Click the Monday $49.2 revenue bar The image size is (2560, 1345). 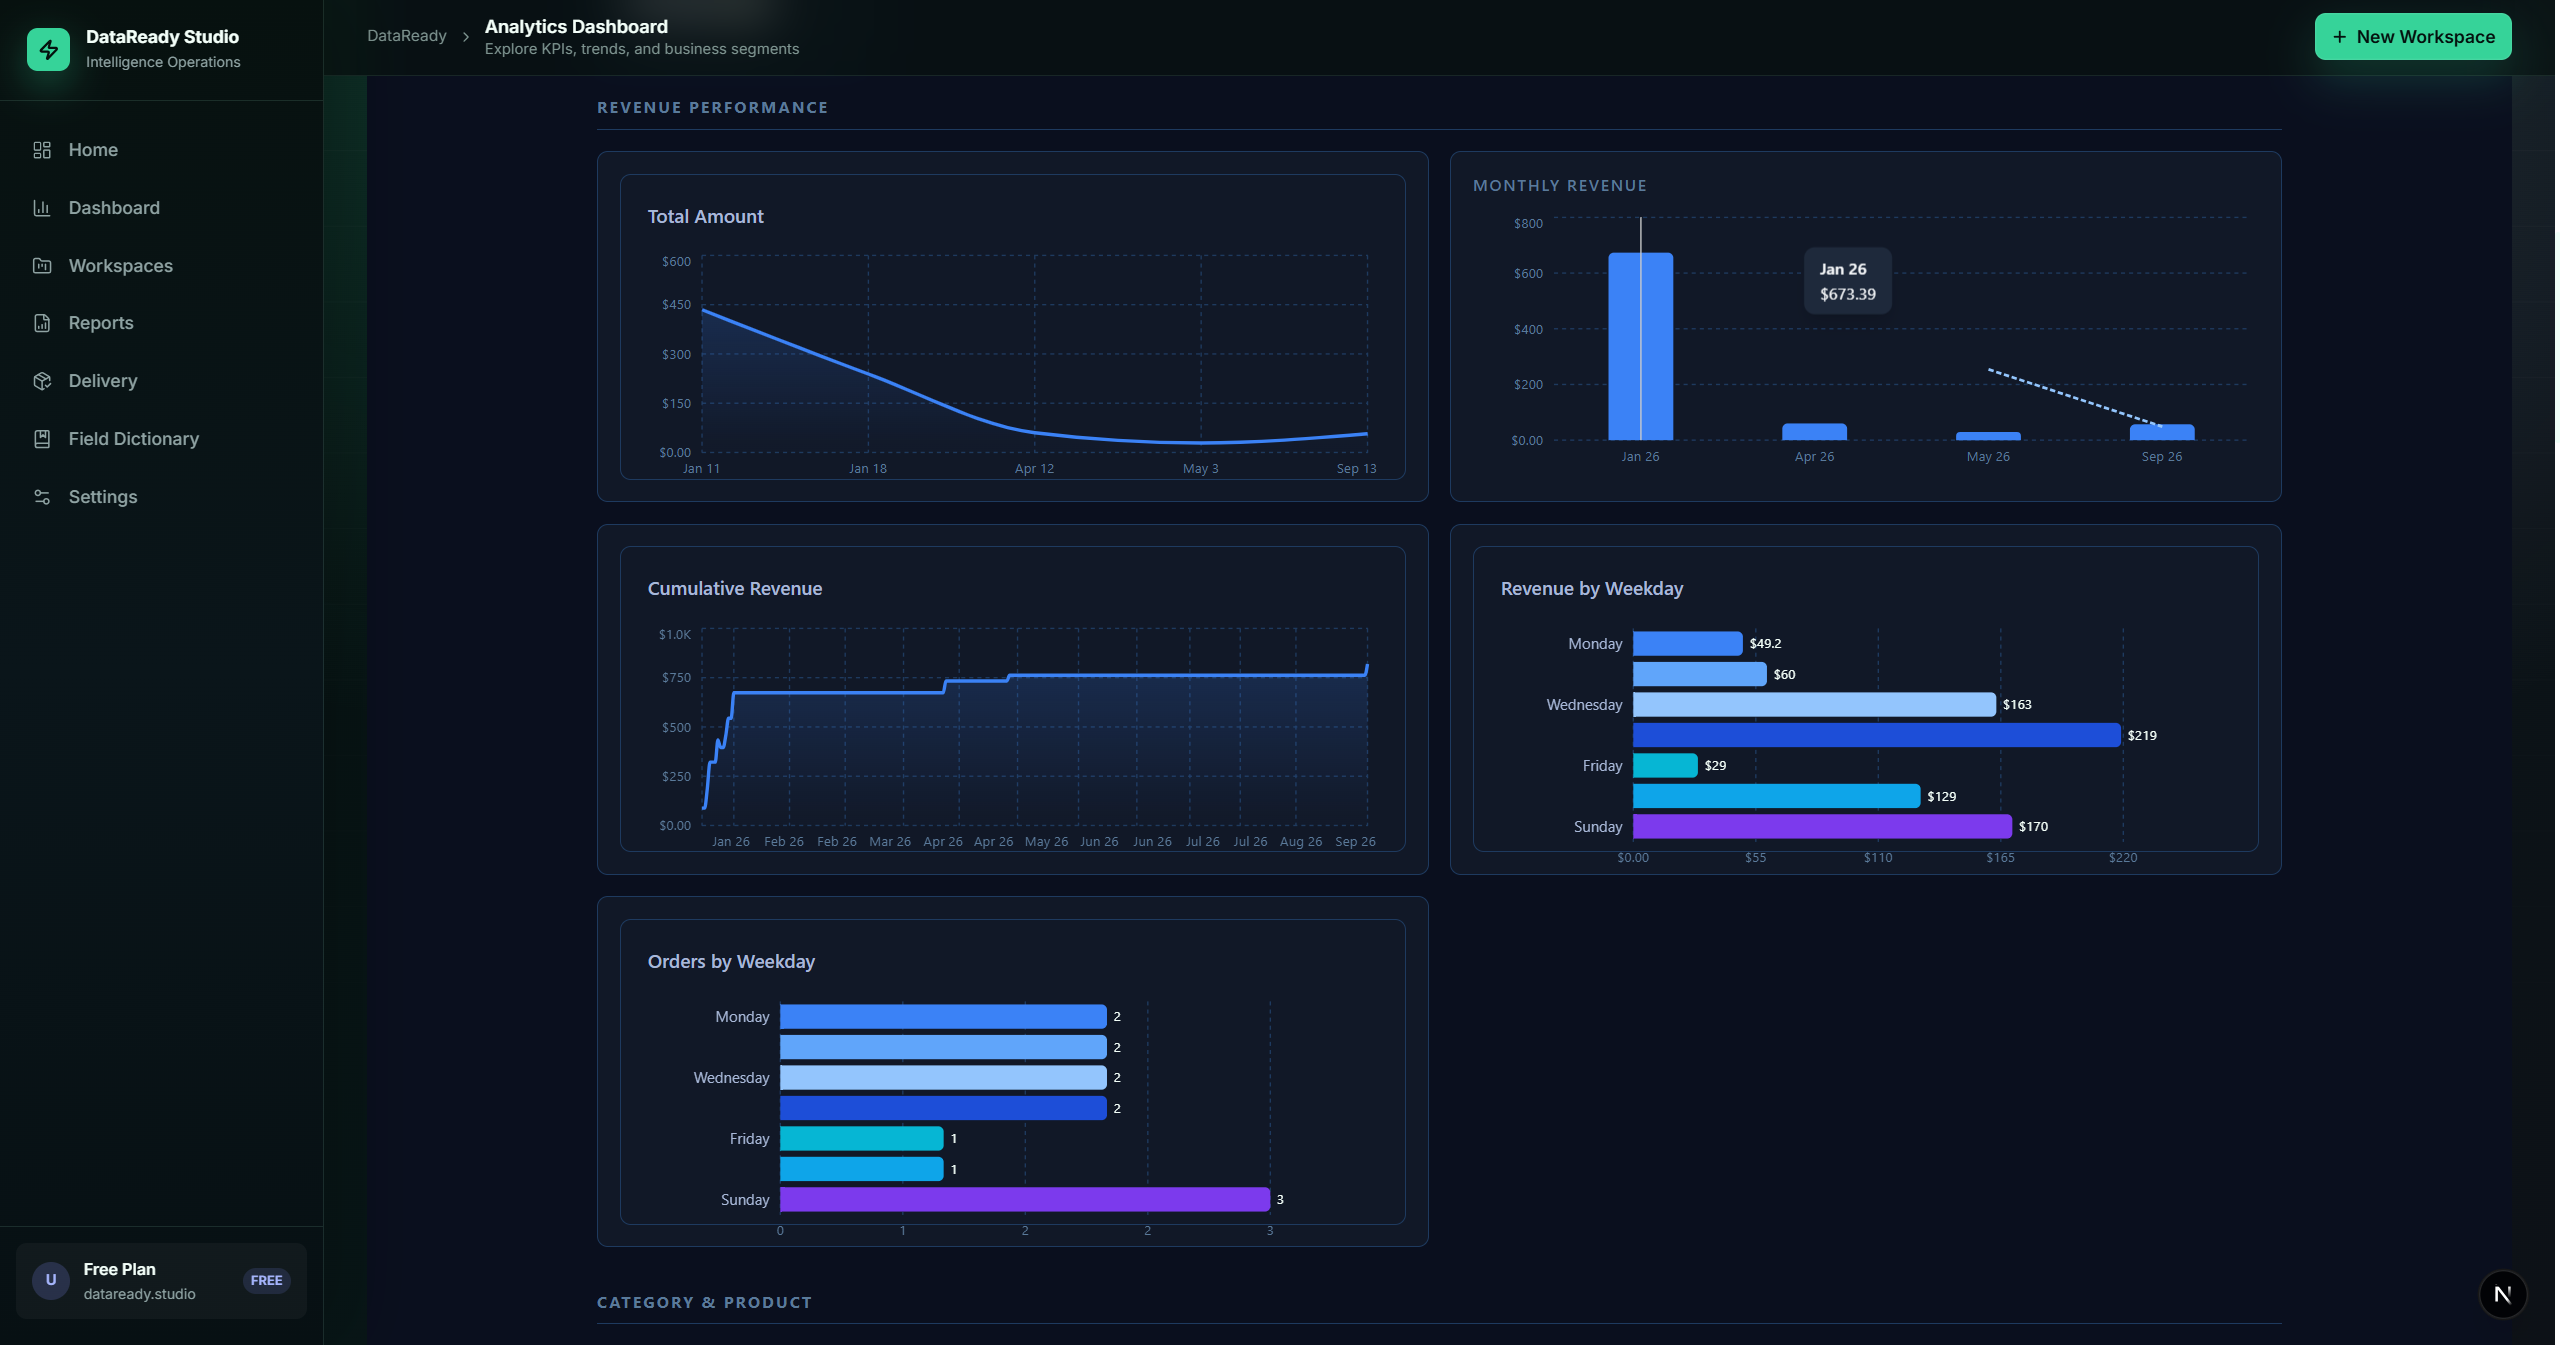click(x=1688, y=644)
